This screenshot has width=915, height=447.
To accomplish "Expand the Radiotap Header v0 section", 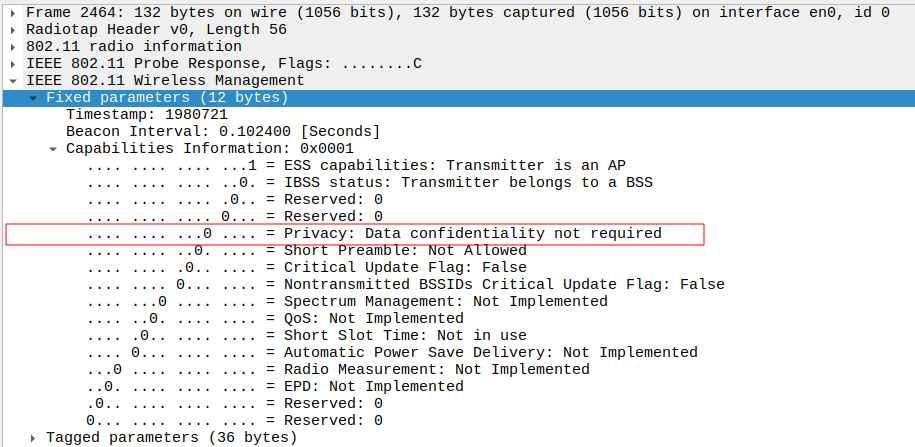I will pos(13,30).
